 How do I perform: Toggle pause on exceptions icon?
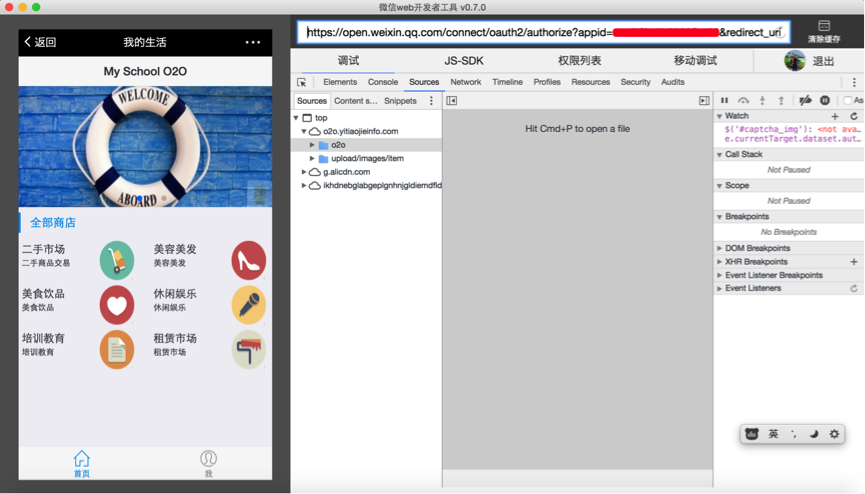point(825,100)
